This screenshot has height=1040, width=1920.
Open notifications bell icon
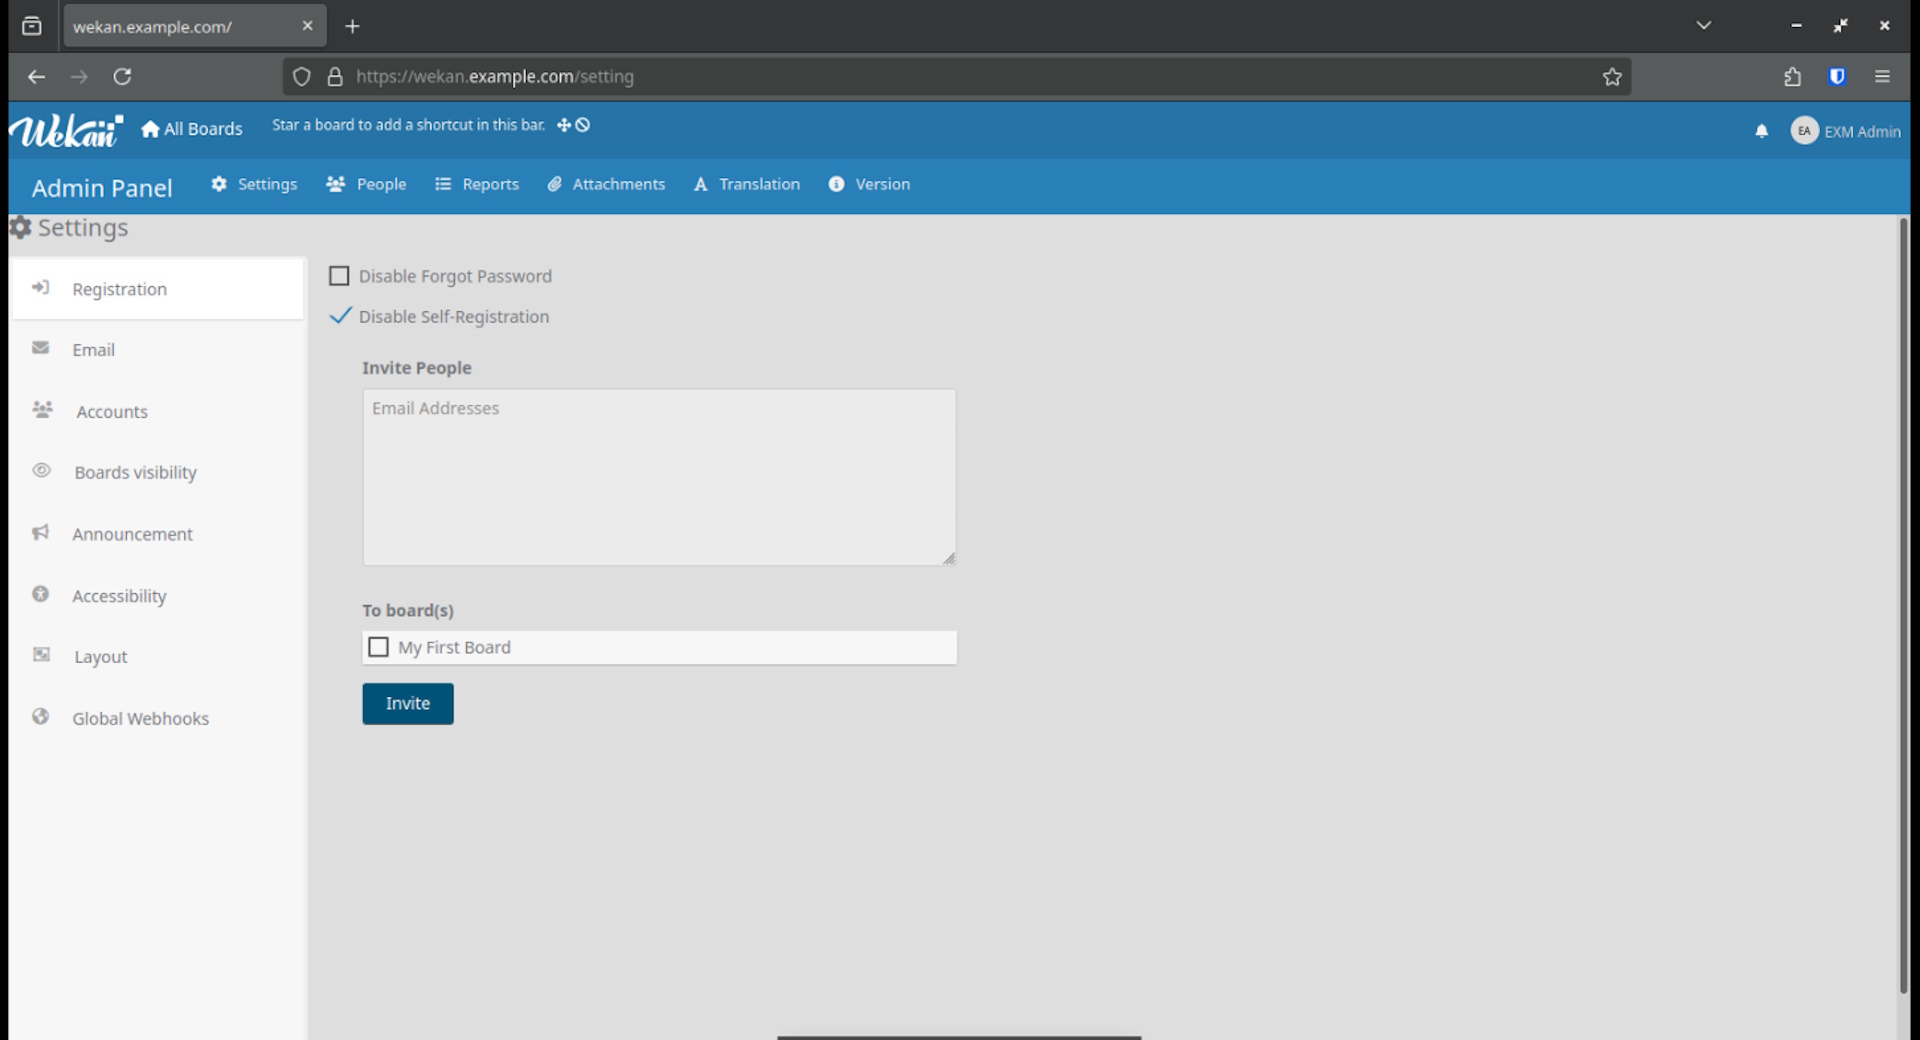[x=1761, y=131]
